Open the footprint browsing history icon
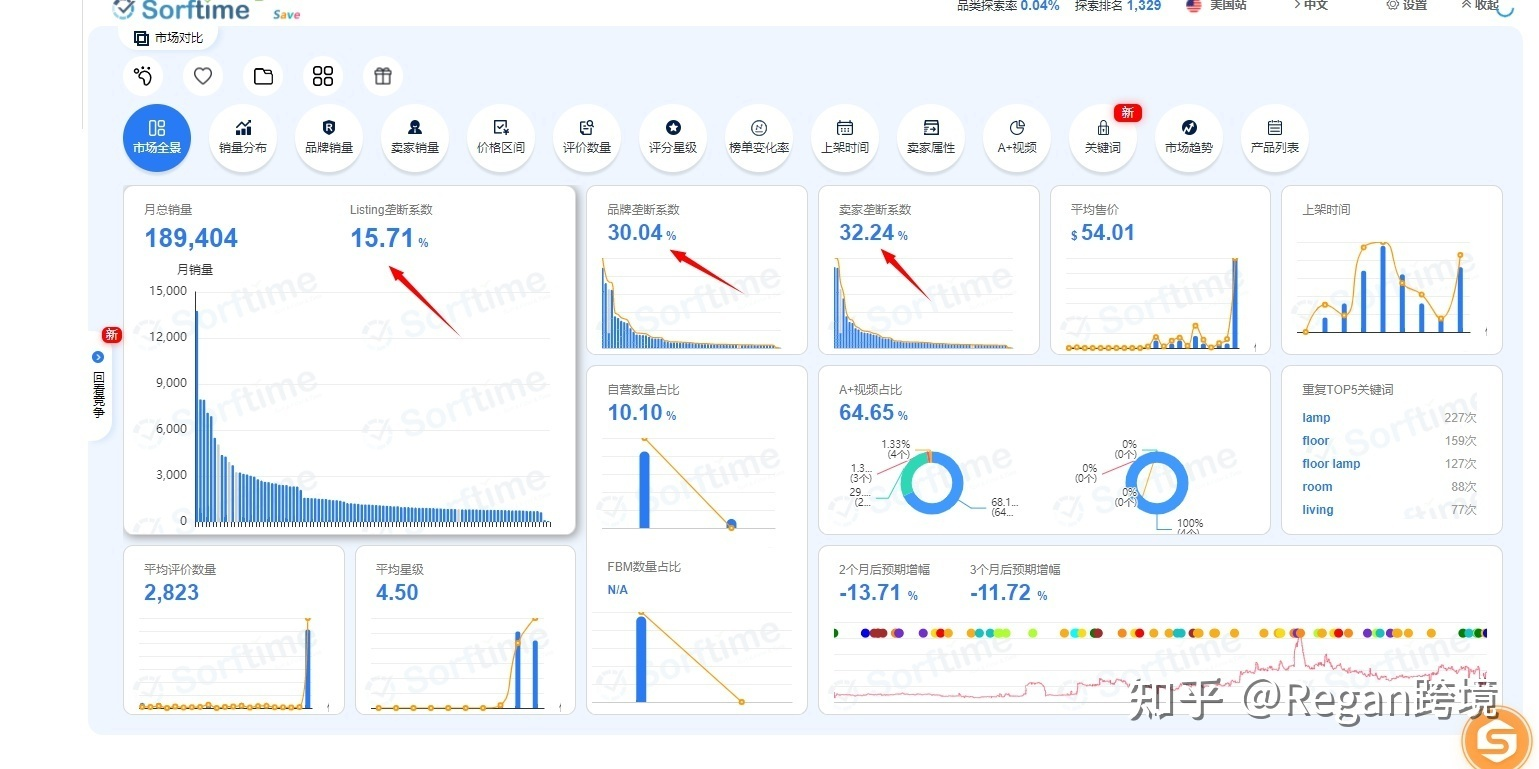This screenshot has height=769, width=1539. click(x=143, y=76)
